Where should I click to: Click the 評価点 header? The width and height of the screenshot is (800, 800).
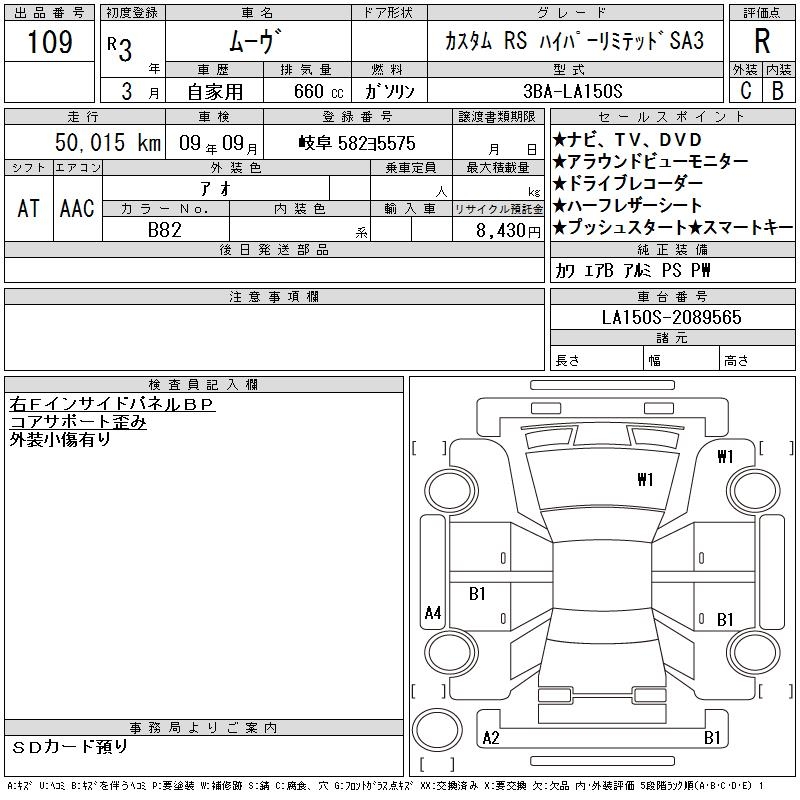coord(762,13)
